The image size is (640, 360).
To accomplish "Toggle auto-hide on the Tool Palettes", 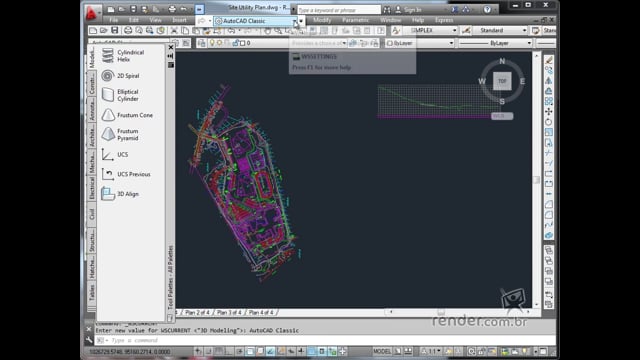I will pos(171,56).
